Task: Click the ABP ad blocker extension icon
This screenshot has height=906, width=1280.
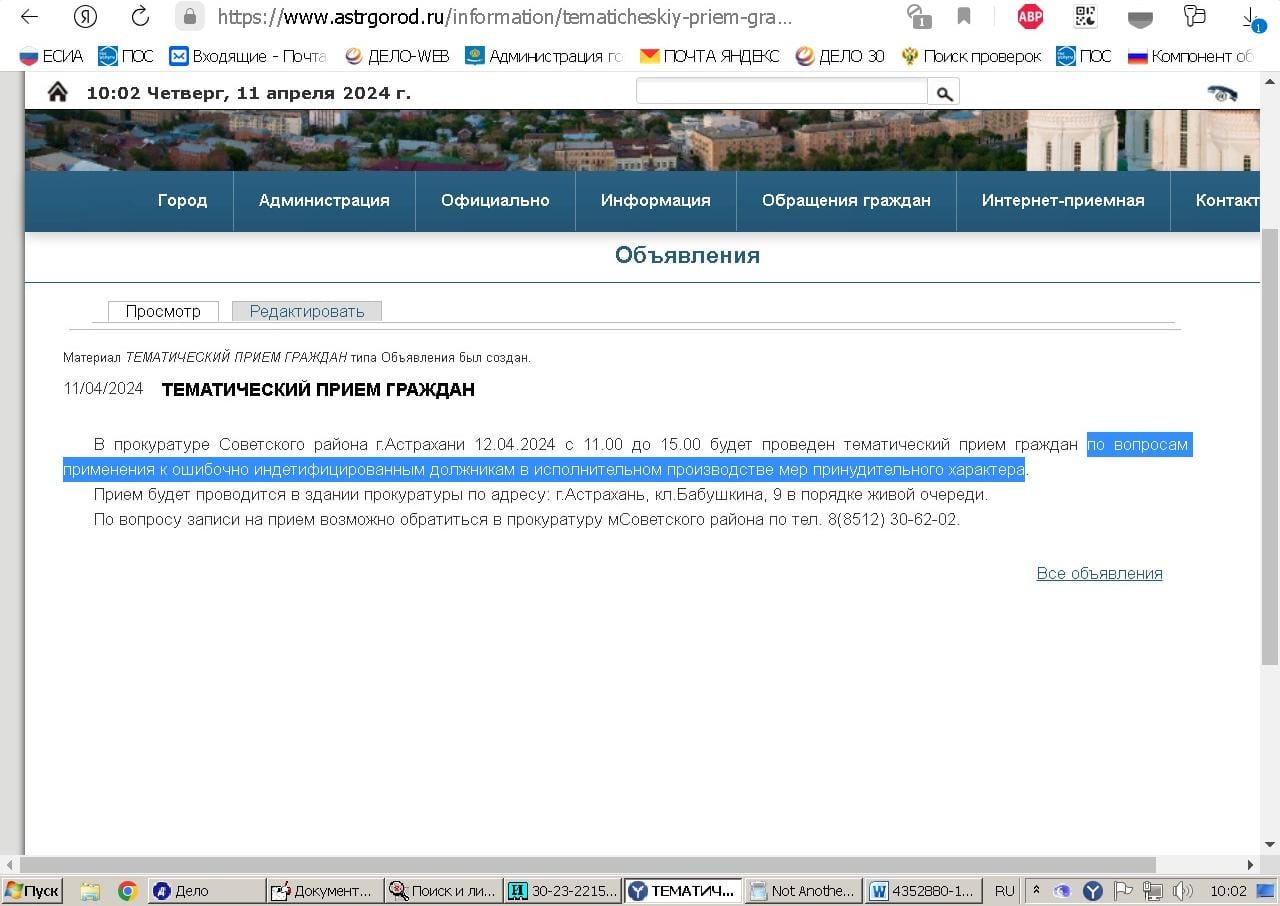Action: [x=1030, y=16]
